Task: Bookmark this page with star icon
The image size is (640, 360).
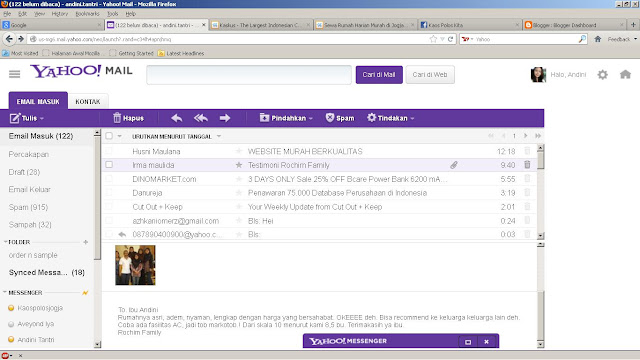Action: (x=433, y=39)
